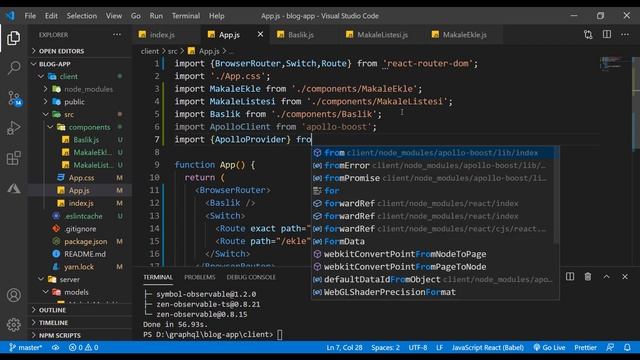Click the master branch indicator in status bar

pyautogui.click(x=26, y=347)
